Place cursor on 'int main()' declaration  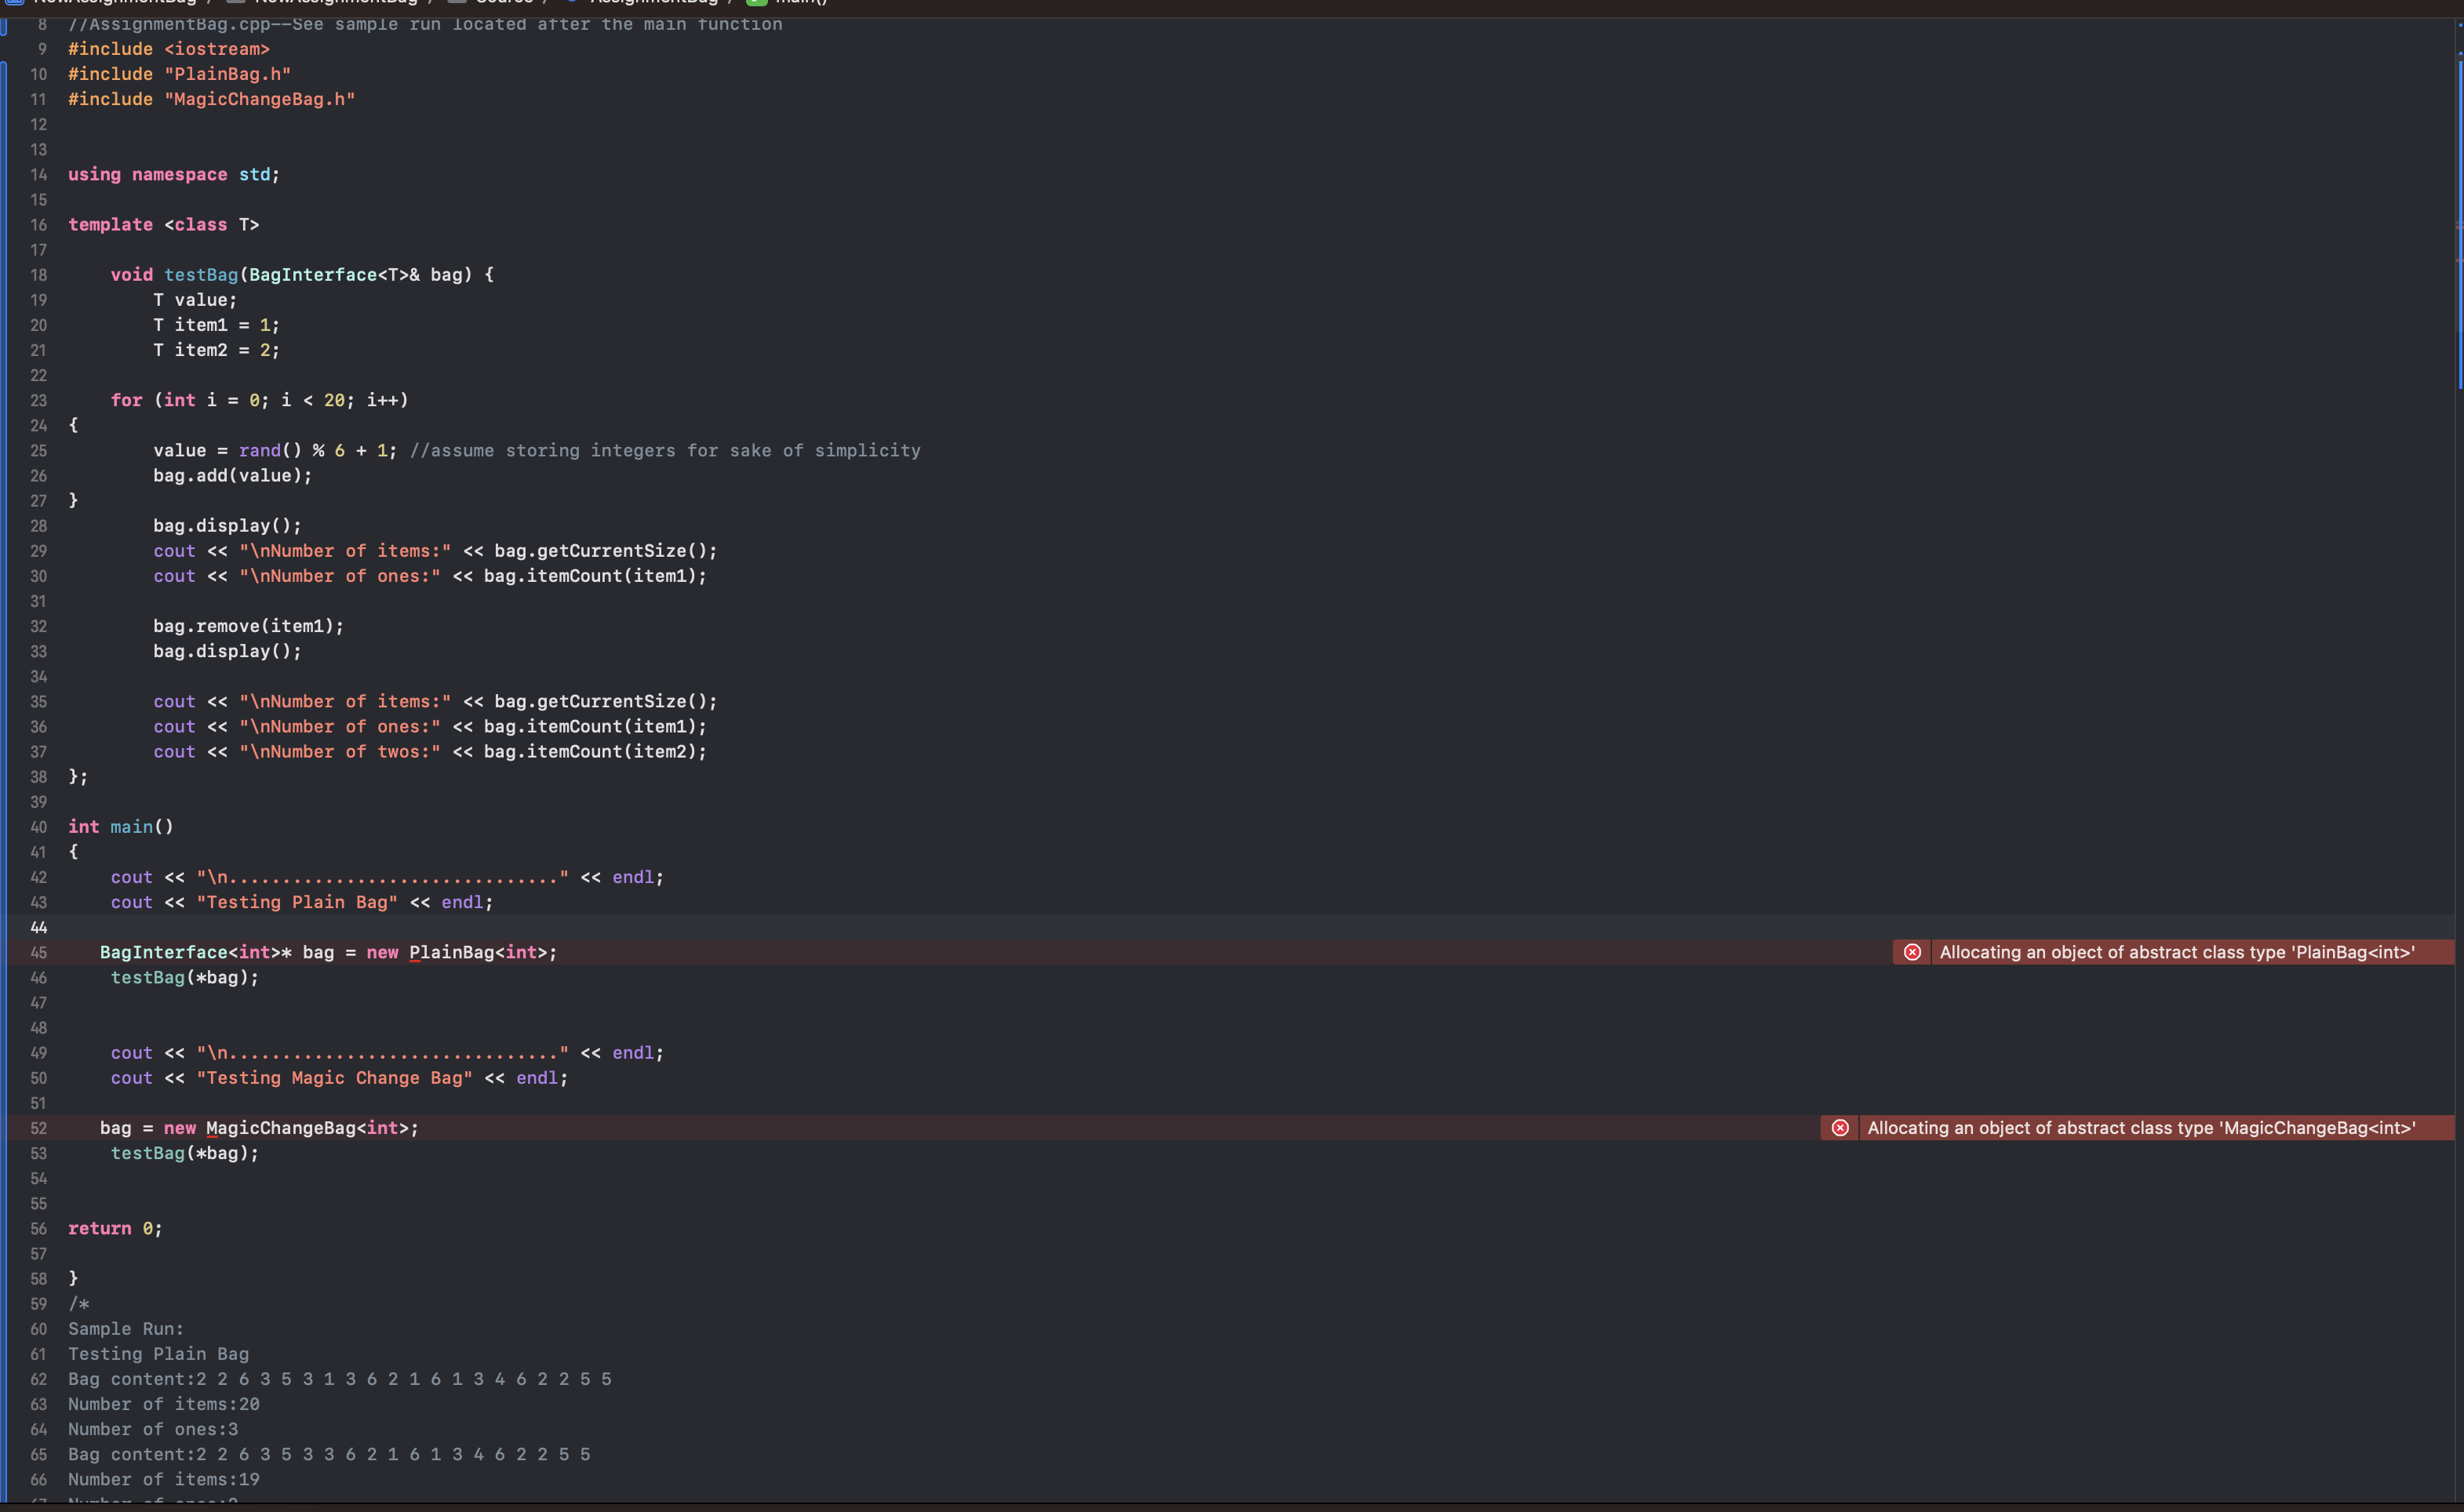pos(121,827)
